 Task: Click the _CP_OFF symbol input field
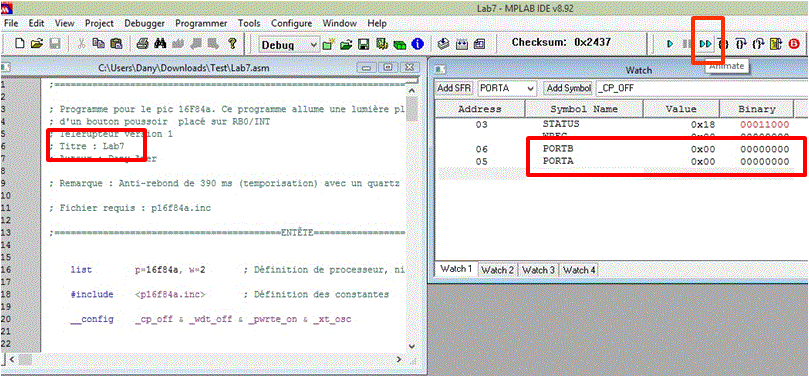[x=702, y=88]
